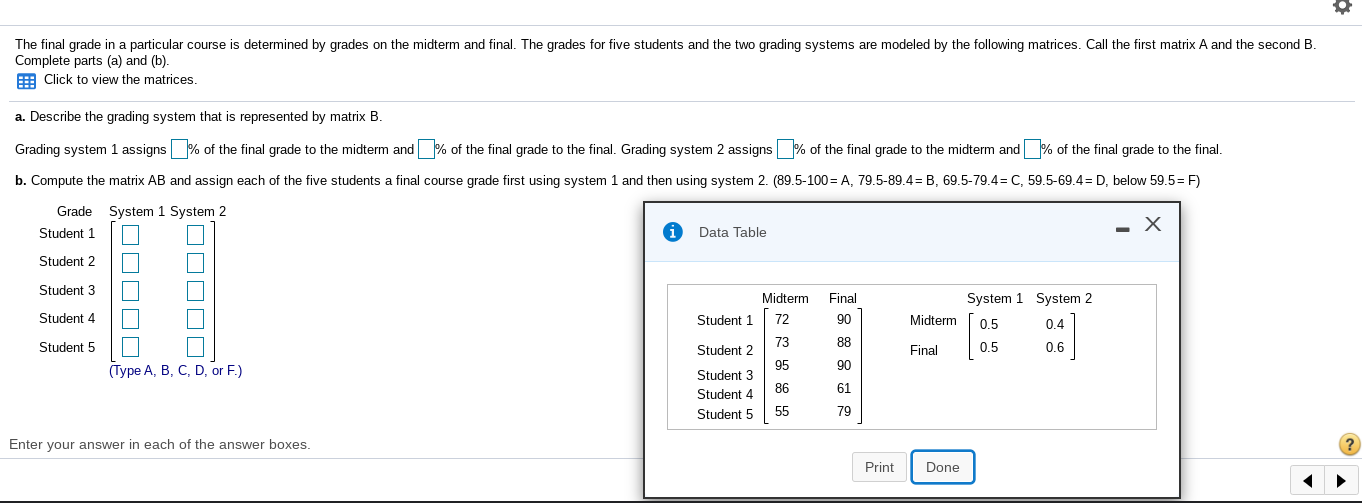Select Student 5 System 1 grade box

coord(130,348)
